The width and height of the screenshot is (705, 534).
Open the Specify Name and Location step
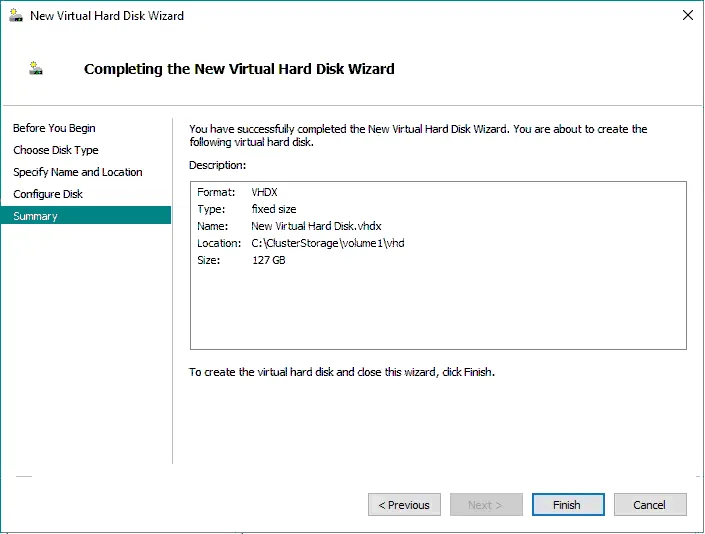[78, 172]
